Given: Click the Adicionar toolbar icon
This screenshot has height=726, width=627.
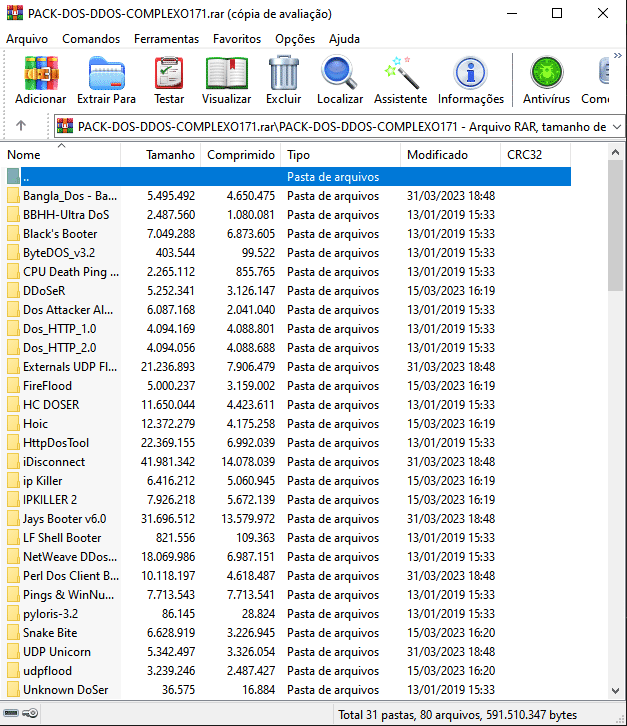Looking at the screenshot, I should pos(40,79).
